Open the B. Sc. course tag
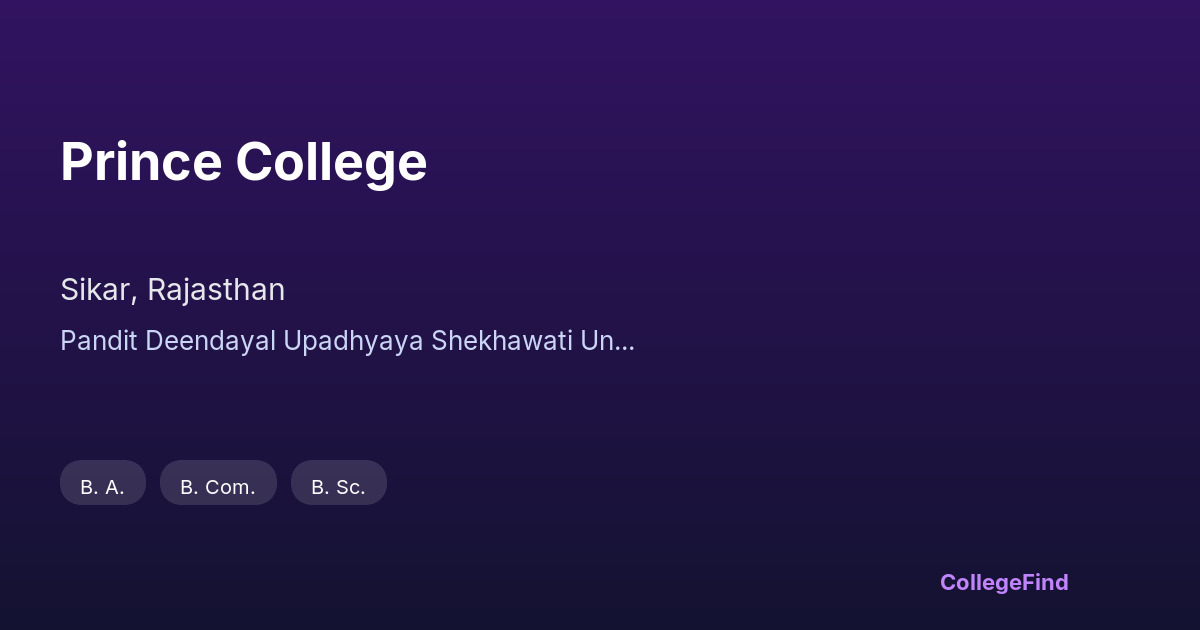 [338, 483]
